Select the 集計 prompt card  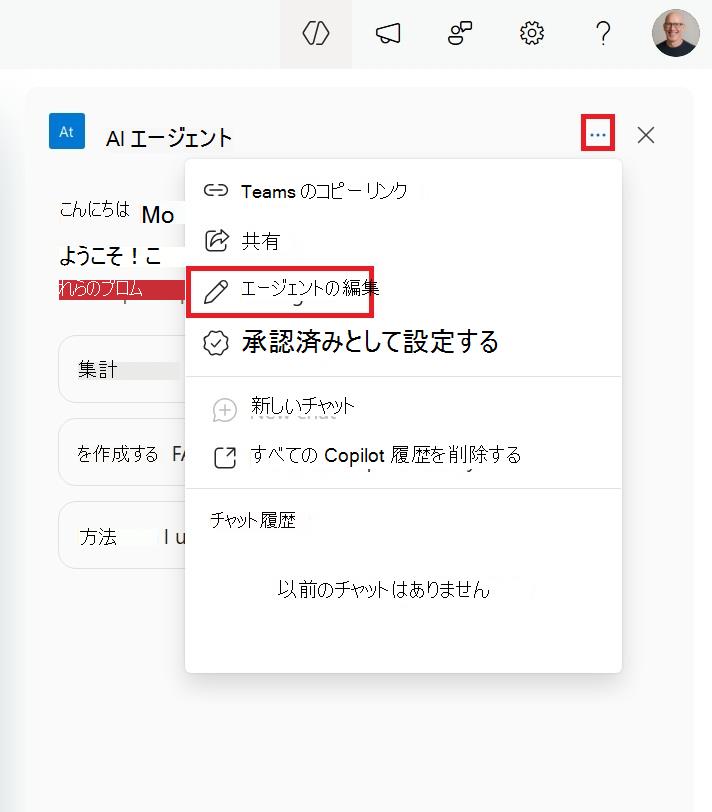tap(122, 369)
